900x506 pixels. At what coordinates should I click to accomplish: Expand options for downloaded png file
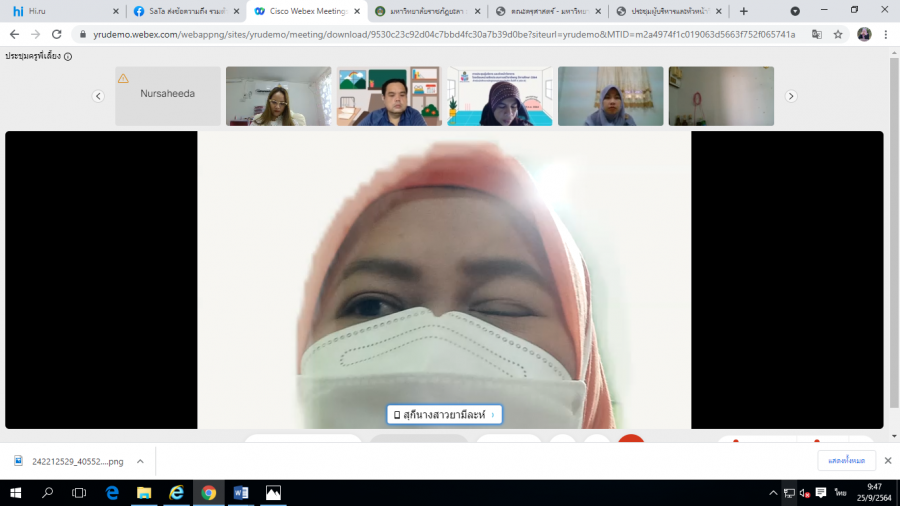point(140,461)
